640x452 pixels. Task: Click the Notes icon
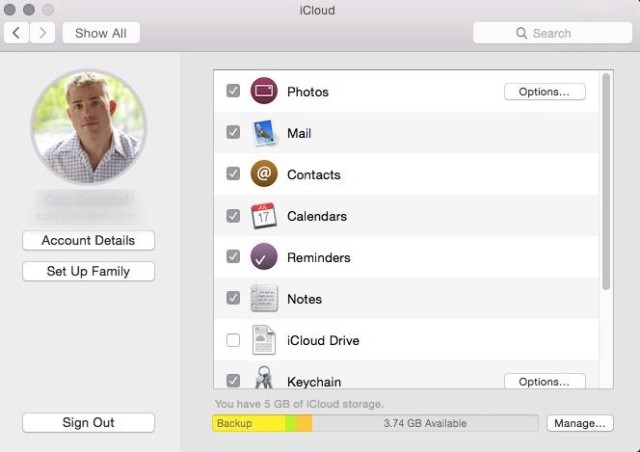(264, 299)
